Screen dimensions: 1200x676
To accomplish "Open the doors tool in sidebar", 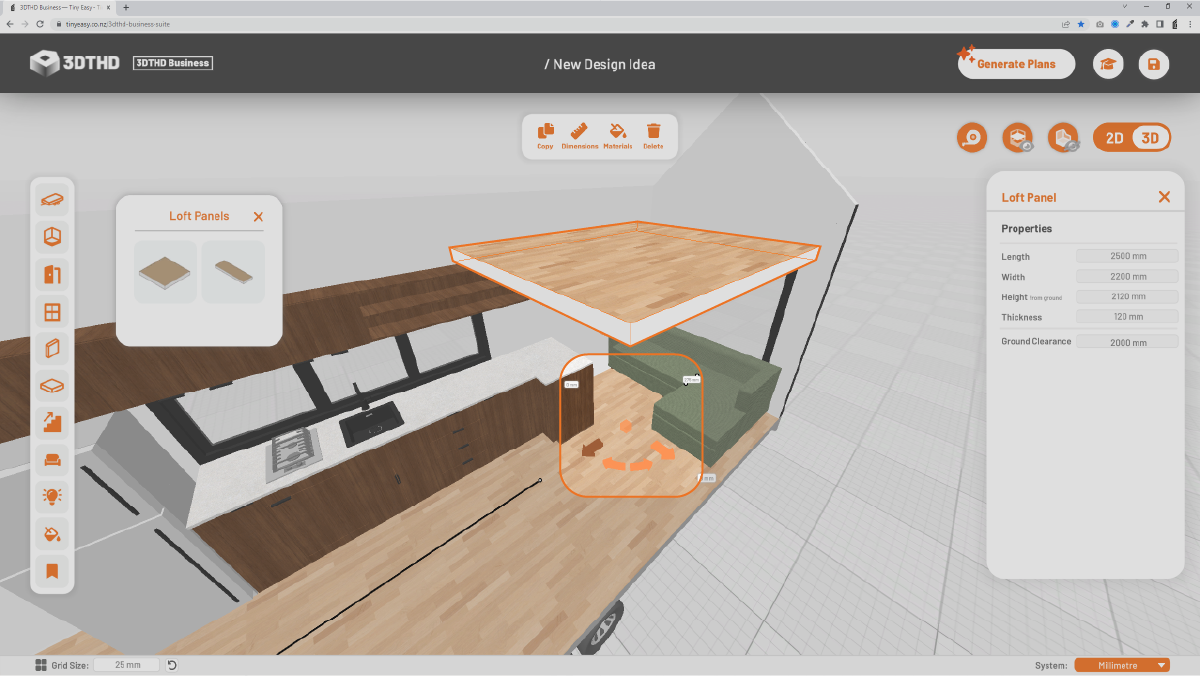I will tap(52, 274).
